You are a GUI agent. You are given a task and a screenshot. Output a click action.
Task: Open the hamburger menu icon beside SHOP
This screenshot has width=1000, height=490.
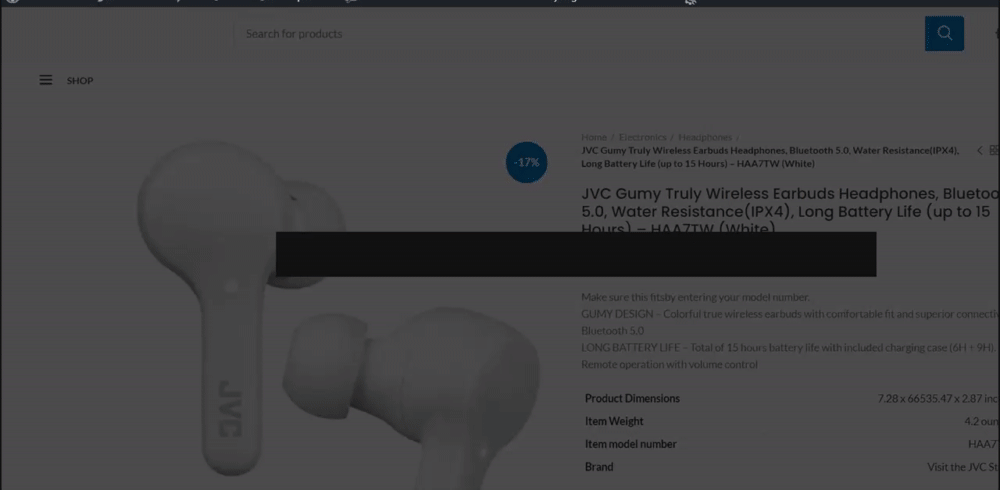(46, 80)
